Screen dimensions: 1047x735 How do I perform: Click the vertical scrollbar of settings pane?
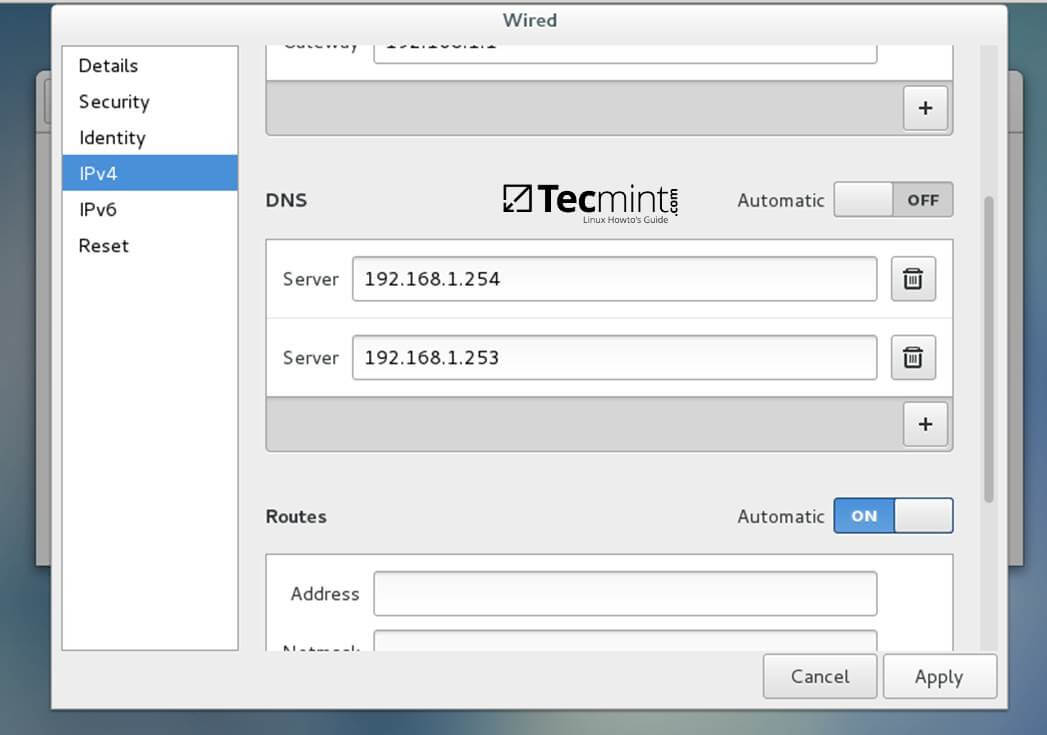[989, 348]
